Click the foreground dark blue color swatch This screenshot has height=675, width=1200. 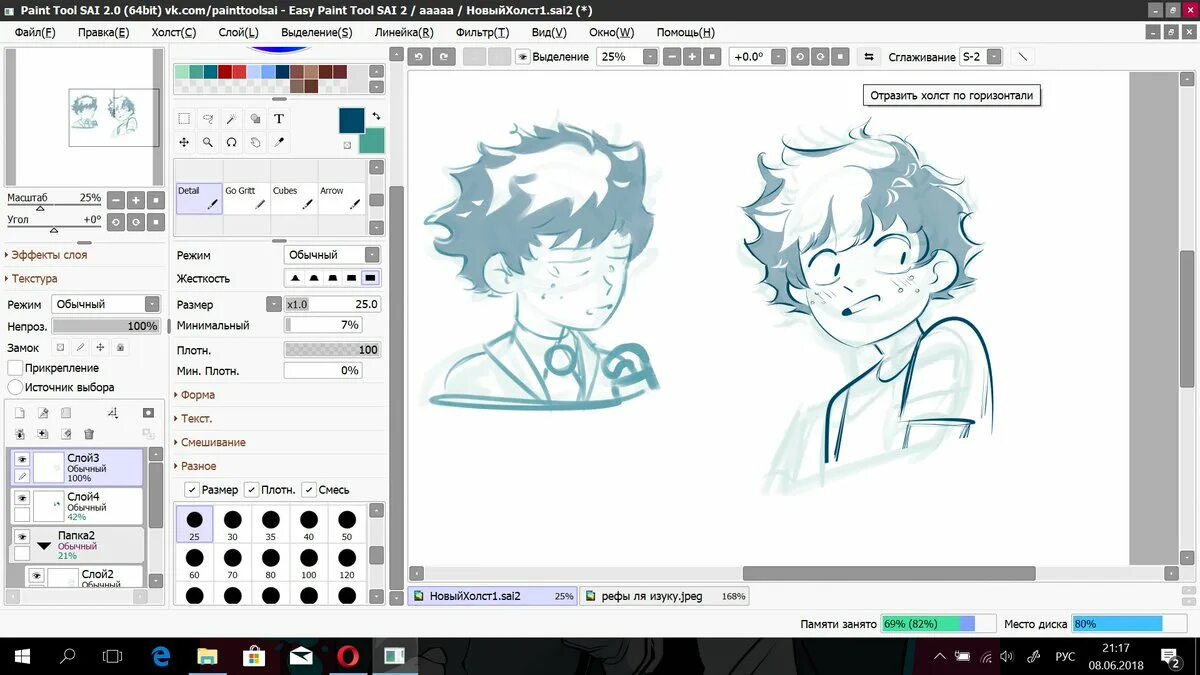(x=351, y=121)
